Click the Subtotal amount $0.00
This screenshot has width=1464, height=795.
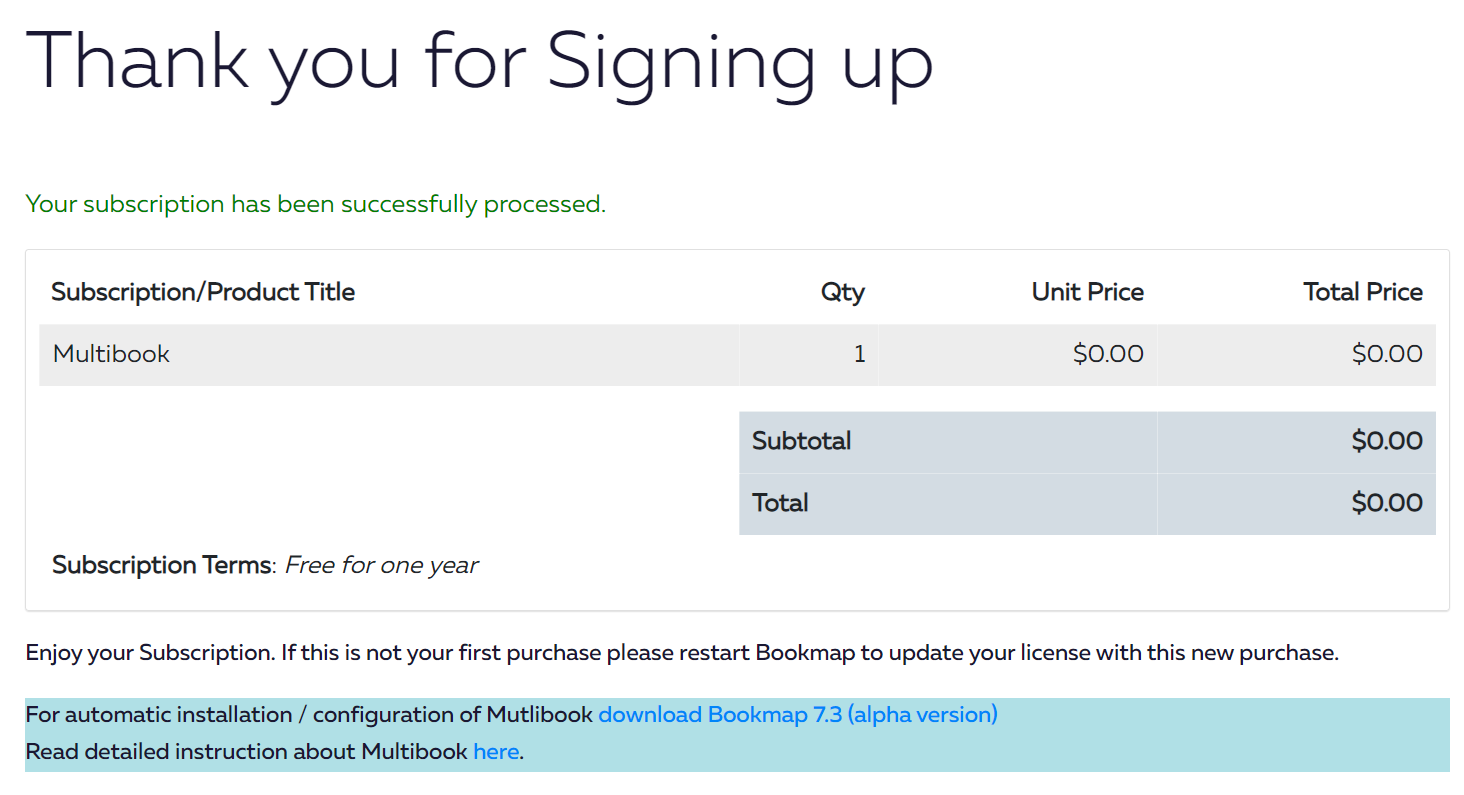1387,441
